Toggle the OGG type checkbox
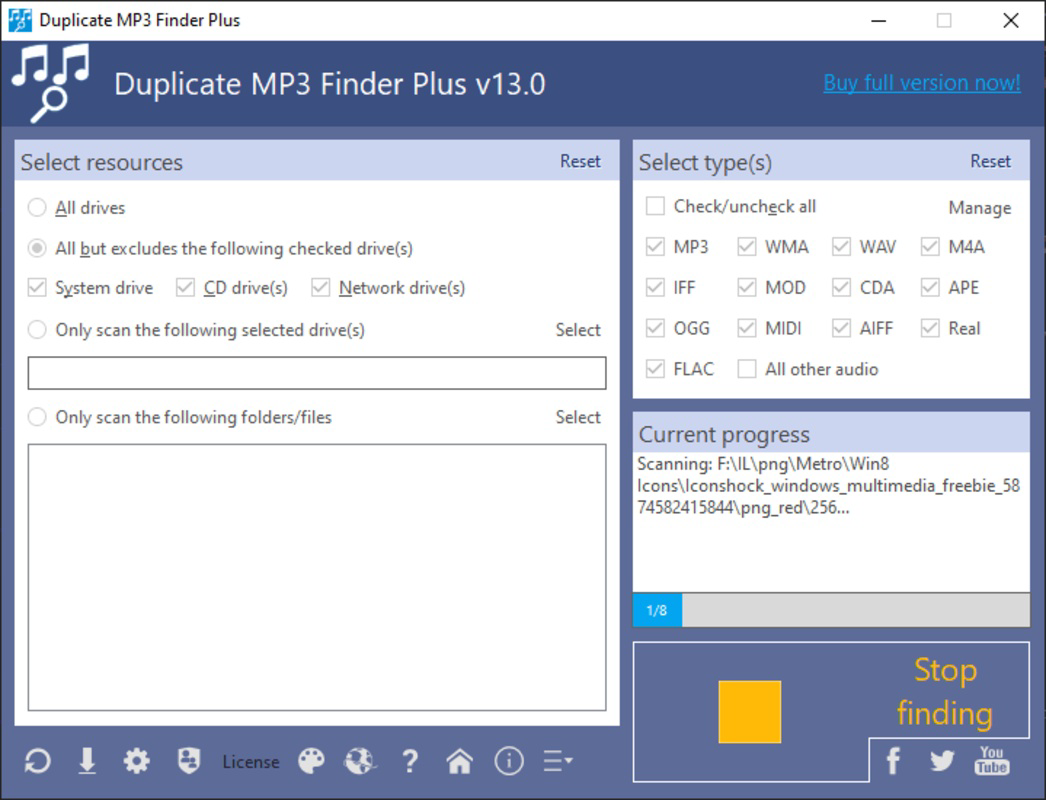 pyautogui.click(x=655, y=328)
